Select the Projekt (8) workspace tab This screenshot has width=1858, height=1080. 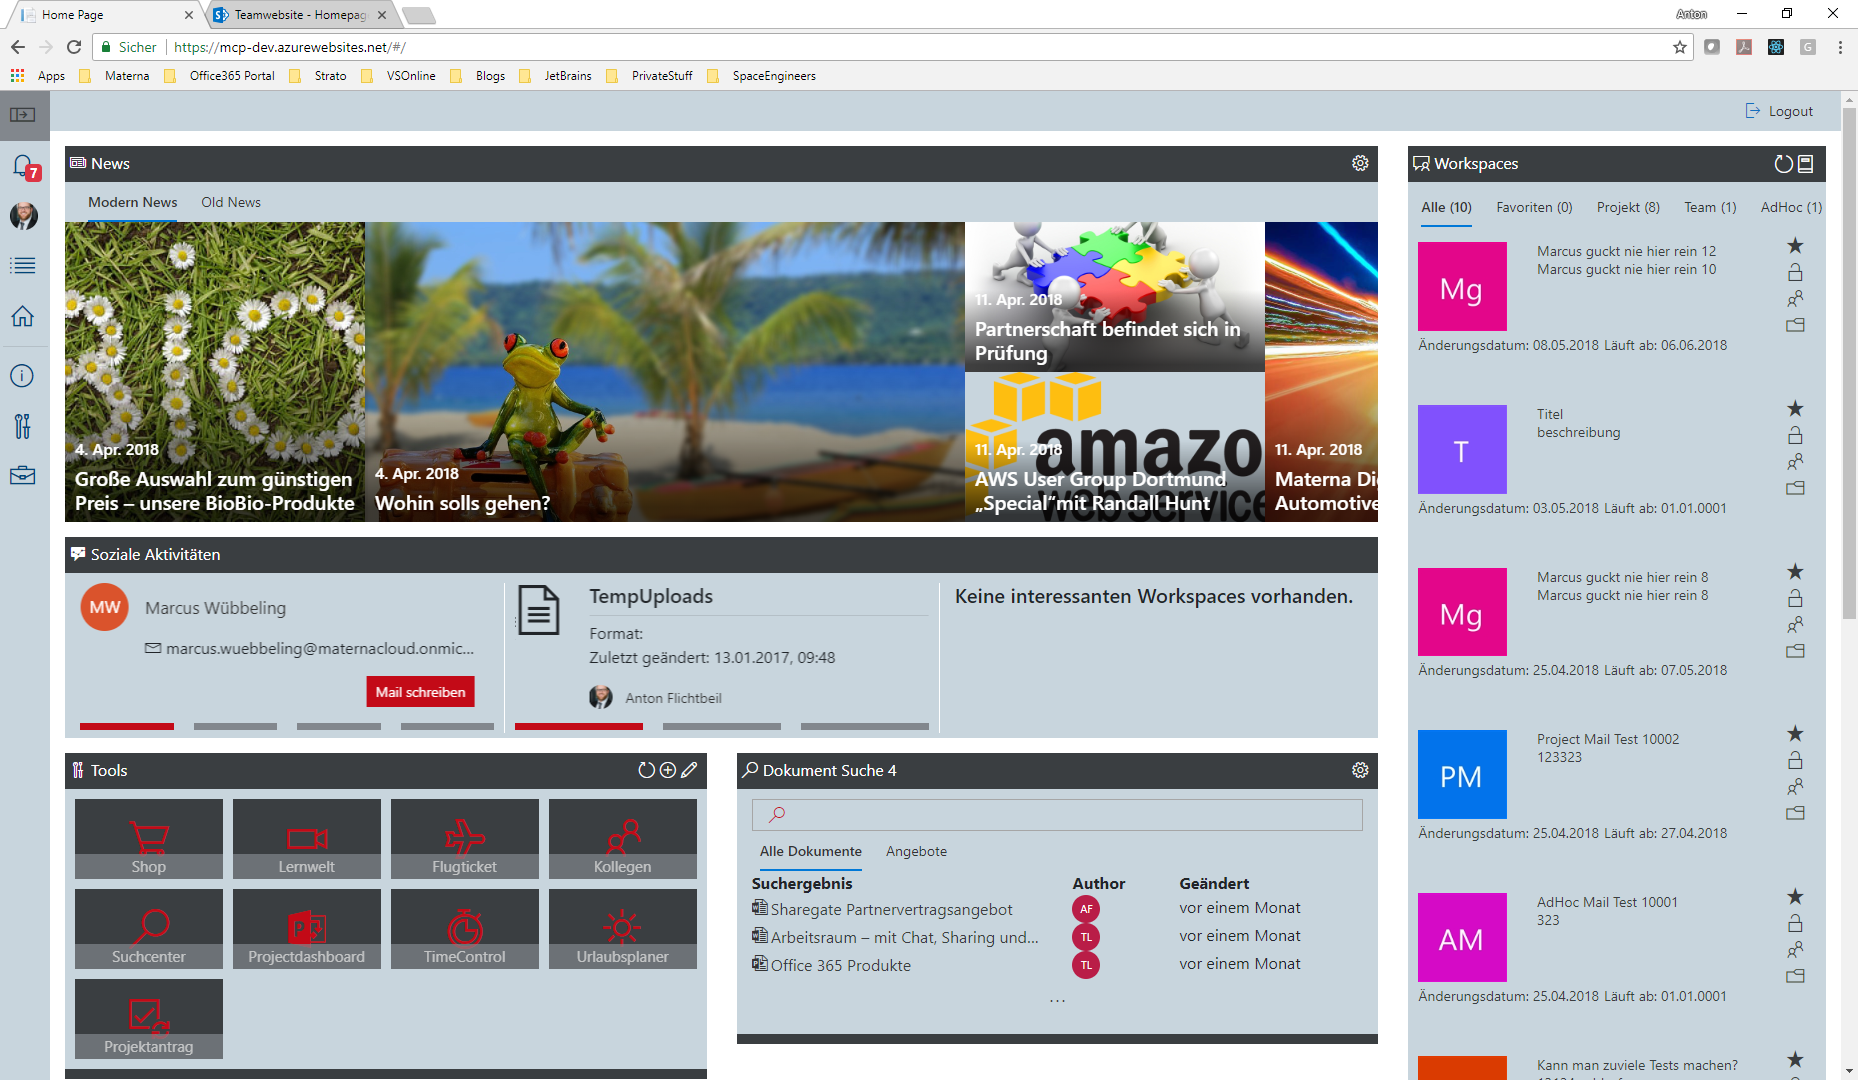tap(1628, 207)
